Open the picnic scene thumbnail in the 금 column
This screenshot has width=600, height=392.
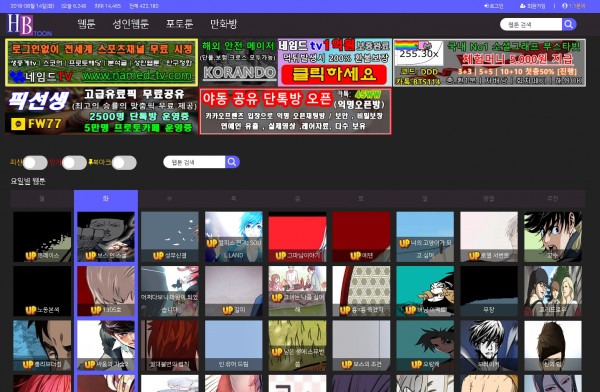[x=298, y=291]
